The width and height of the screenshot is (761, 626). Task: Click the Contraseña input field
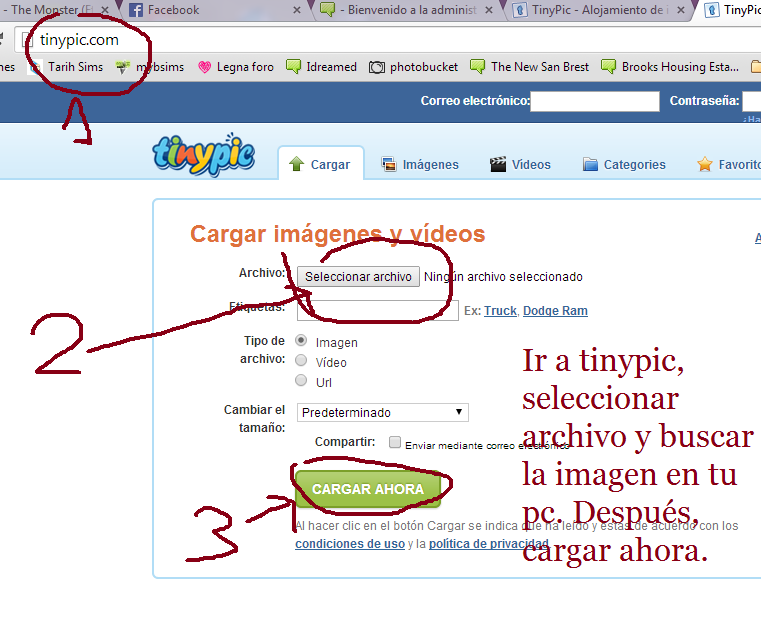pyautogui.click(x=752, y=101)
